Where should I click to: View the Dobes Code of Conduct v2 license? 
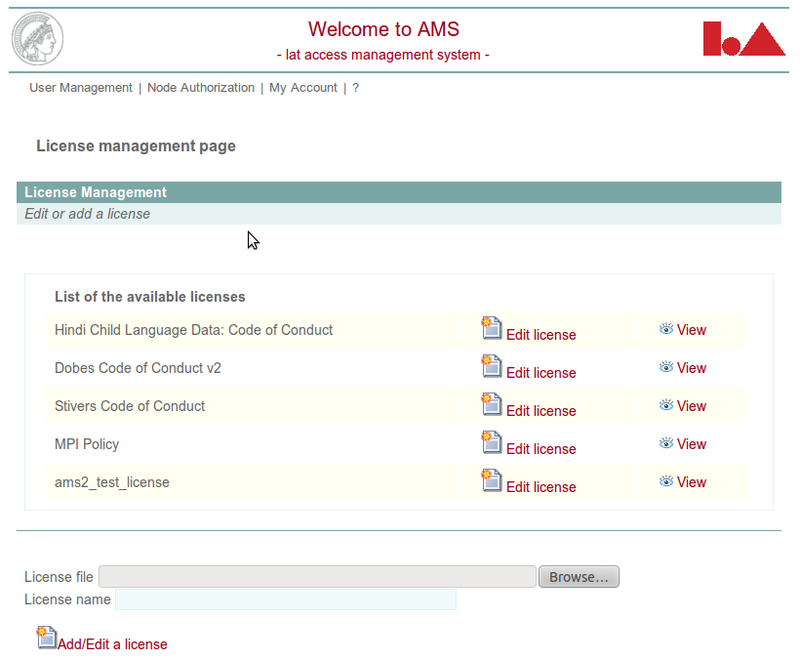(691, 368)
